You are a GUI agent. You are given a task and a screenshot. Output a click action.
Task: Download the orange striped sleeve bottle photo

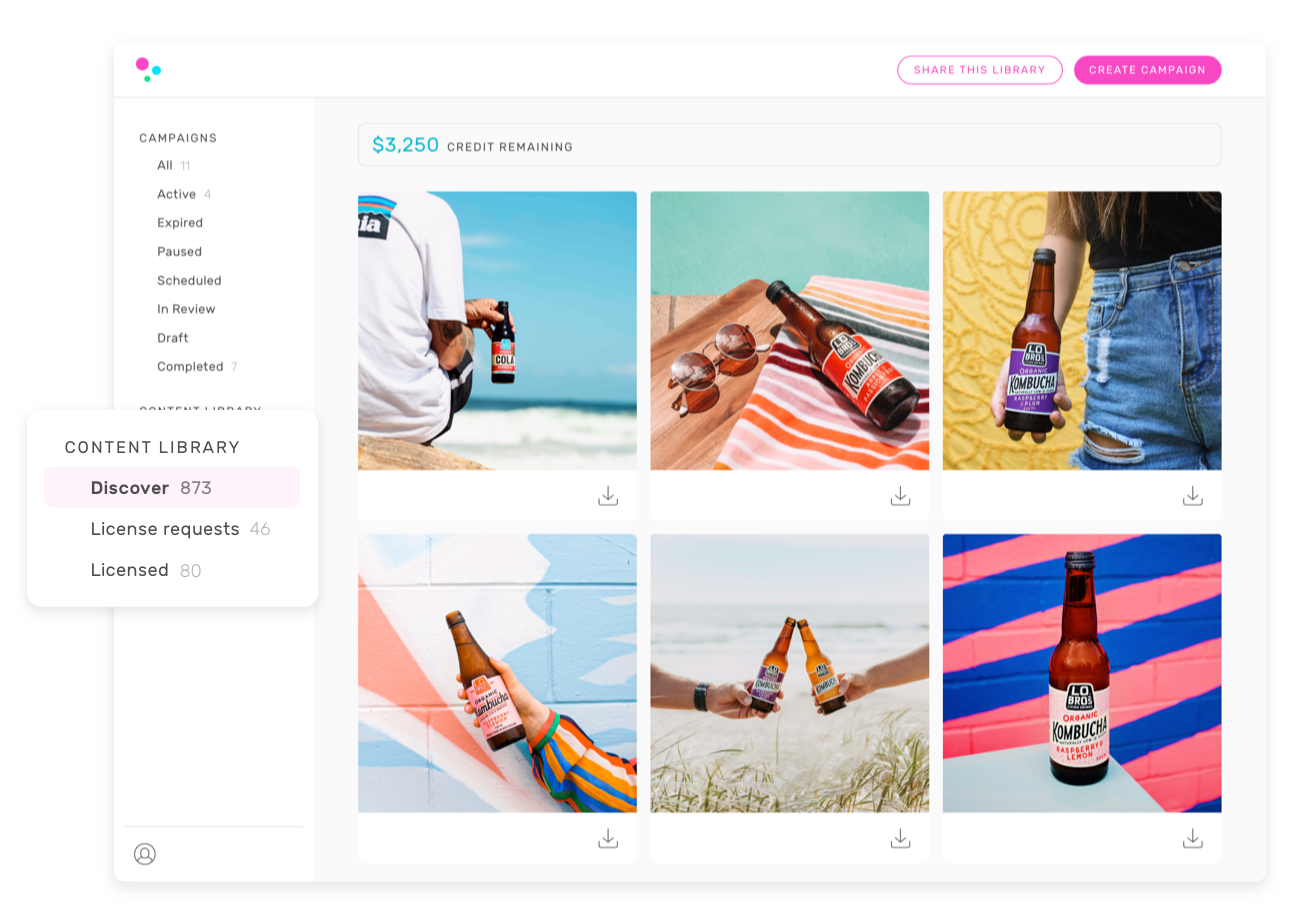(608, 838)
